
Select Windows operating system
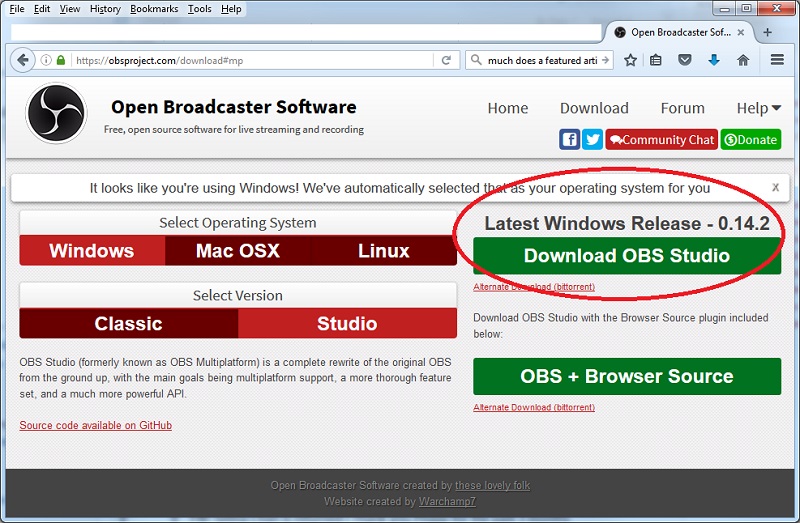pos(92,251)
